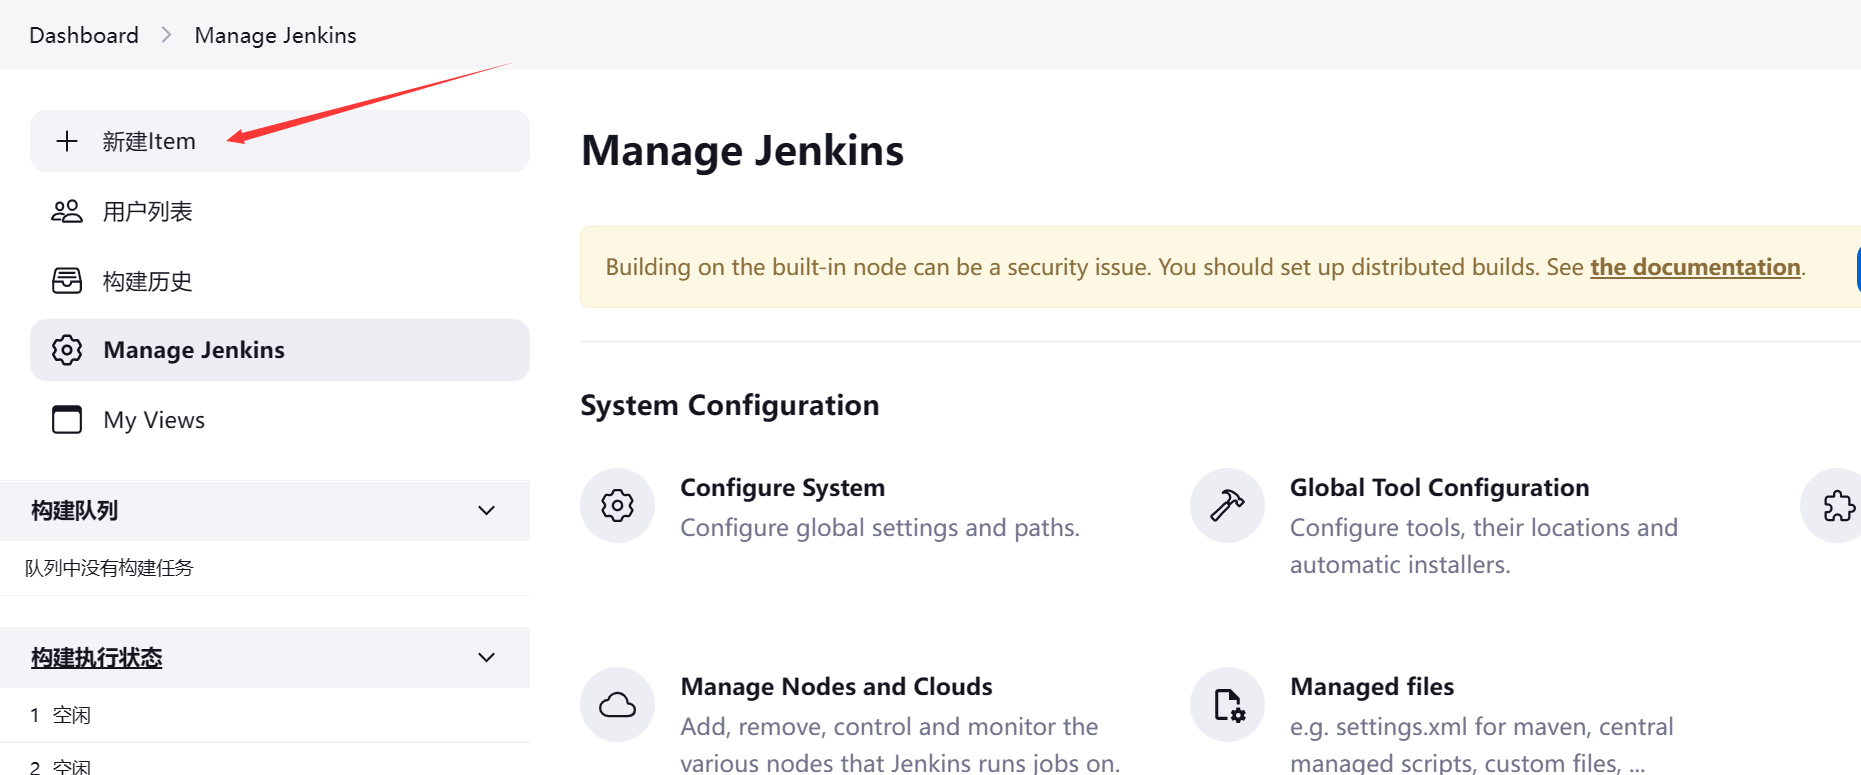
Task: Click the My Views window icon
Action: (x=67, y=420)
